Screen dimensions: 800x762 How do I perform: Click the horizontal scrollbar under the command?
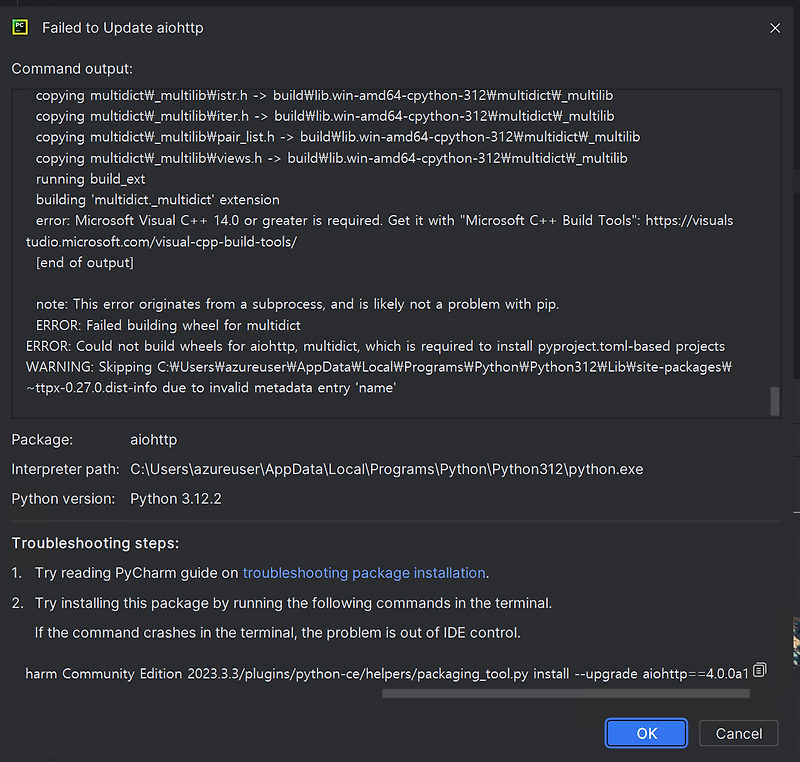tap(566, 694)
